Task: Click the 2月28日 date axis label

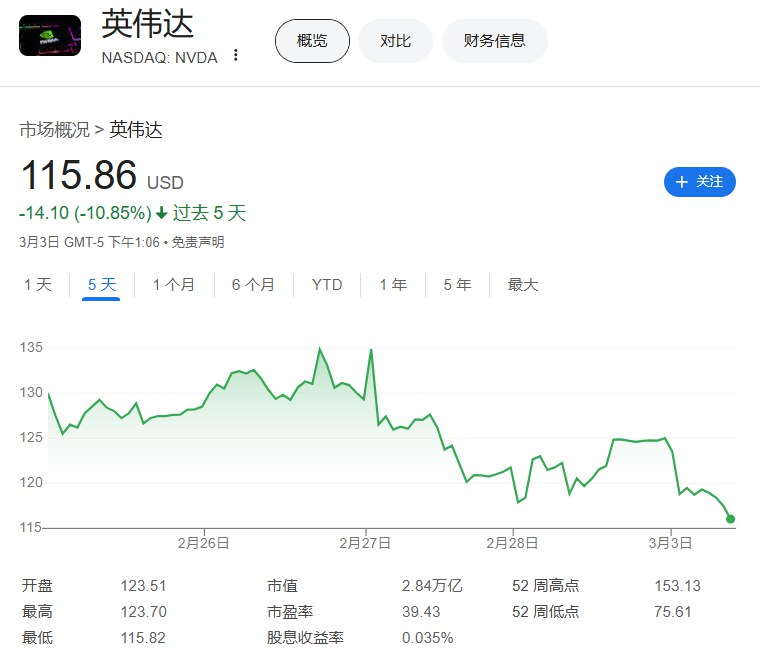Action: click(x=512, y=543)
